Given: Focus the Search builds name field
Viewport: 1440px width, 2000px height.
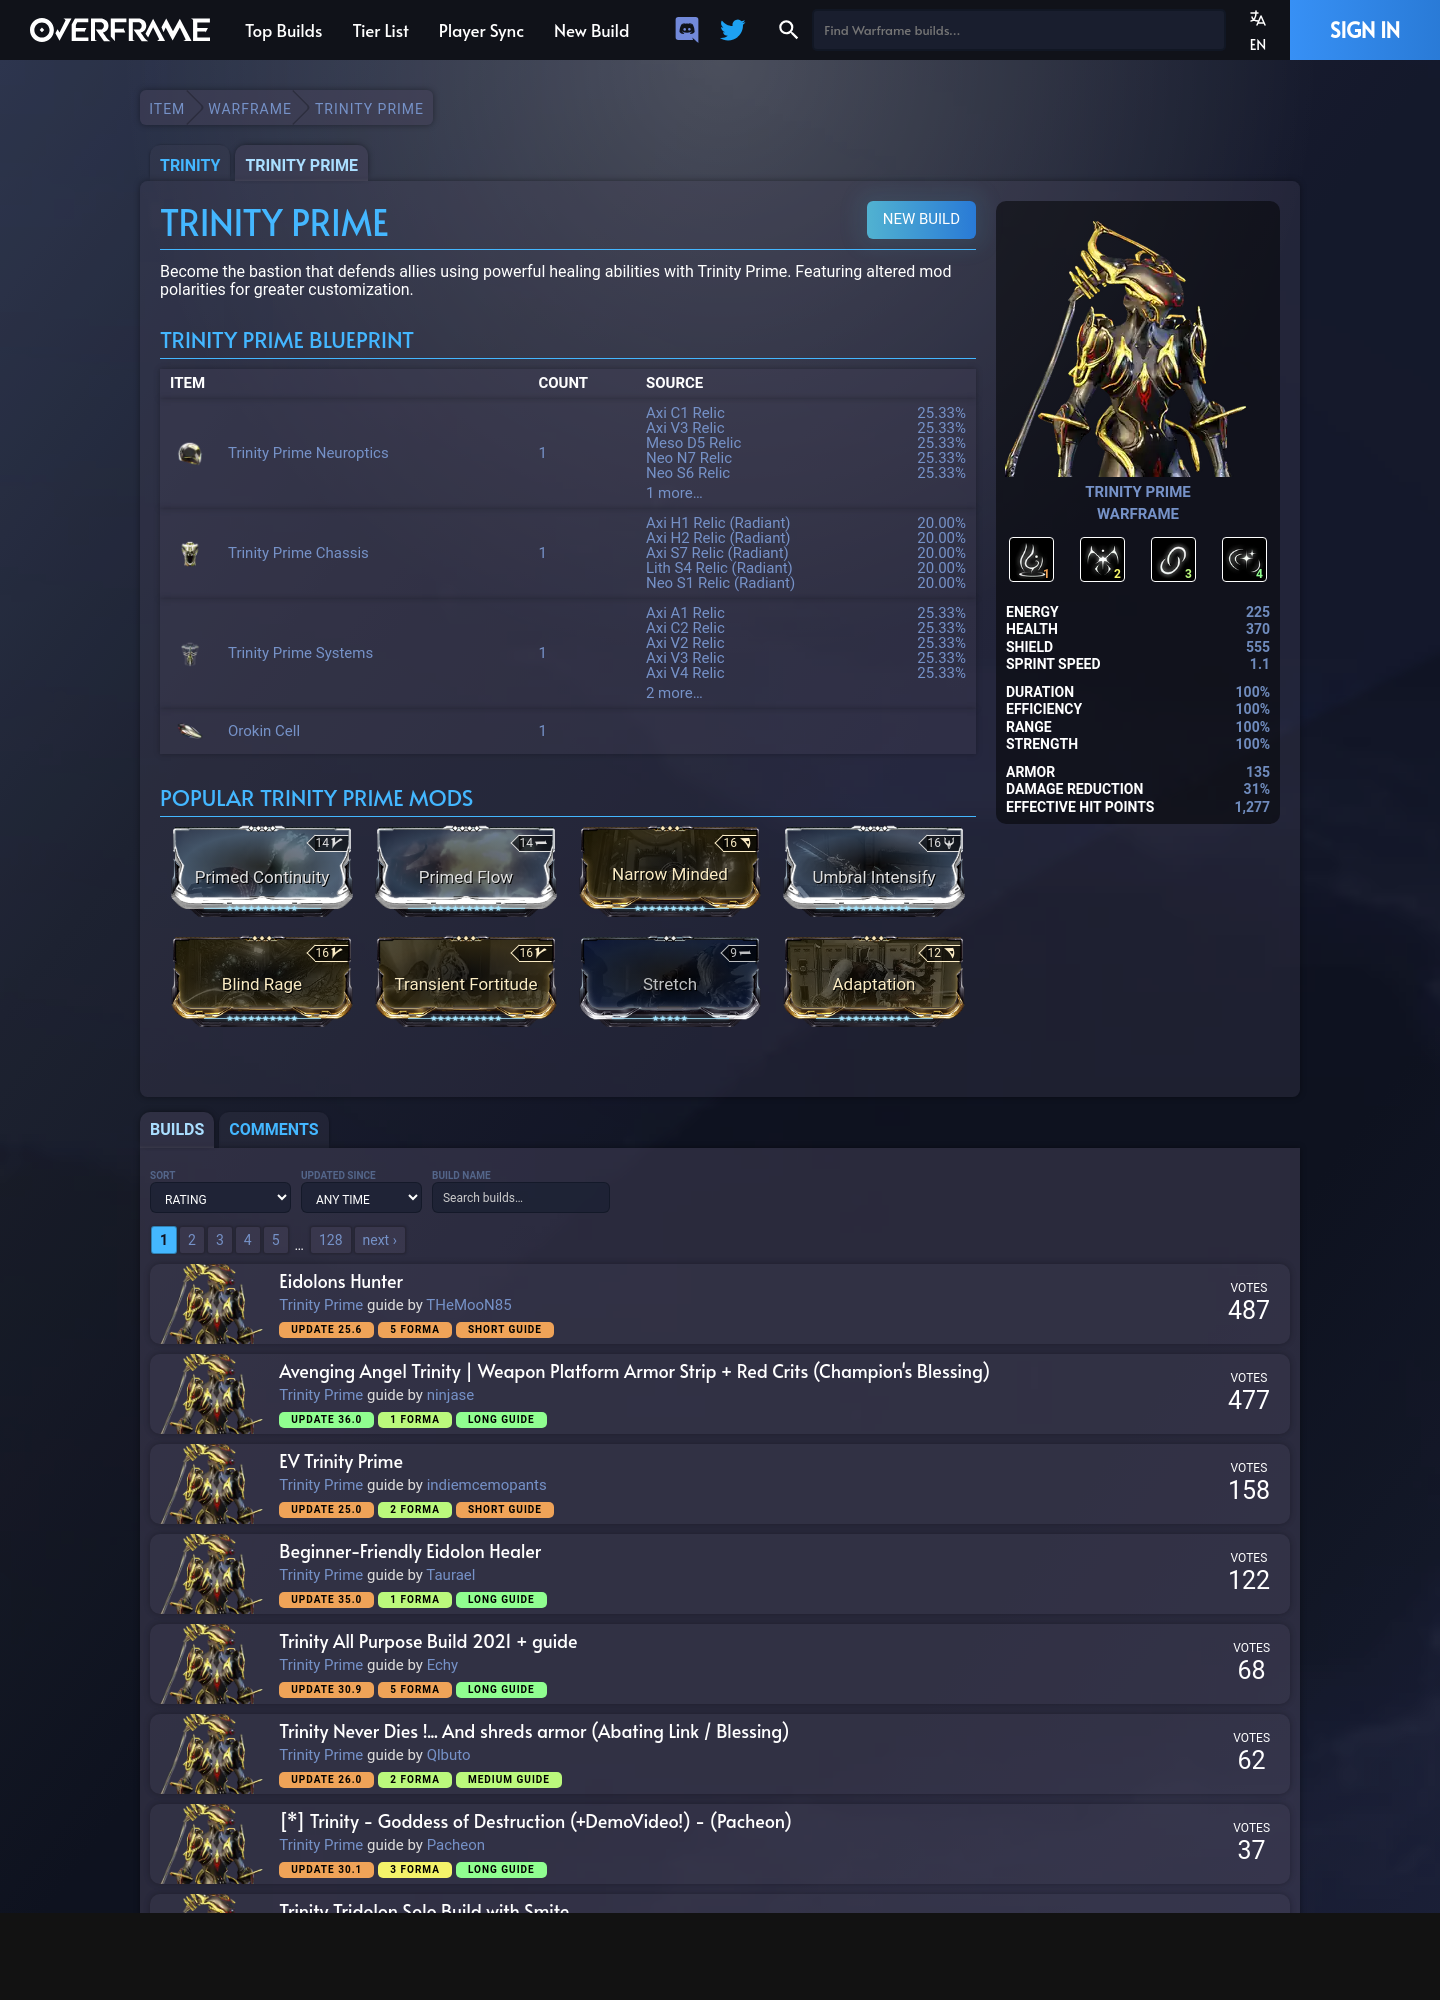Looking at the screenshot, I should tap(521, 1198).
